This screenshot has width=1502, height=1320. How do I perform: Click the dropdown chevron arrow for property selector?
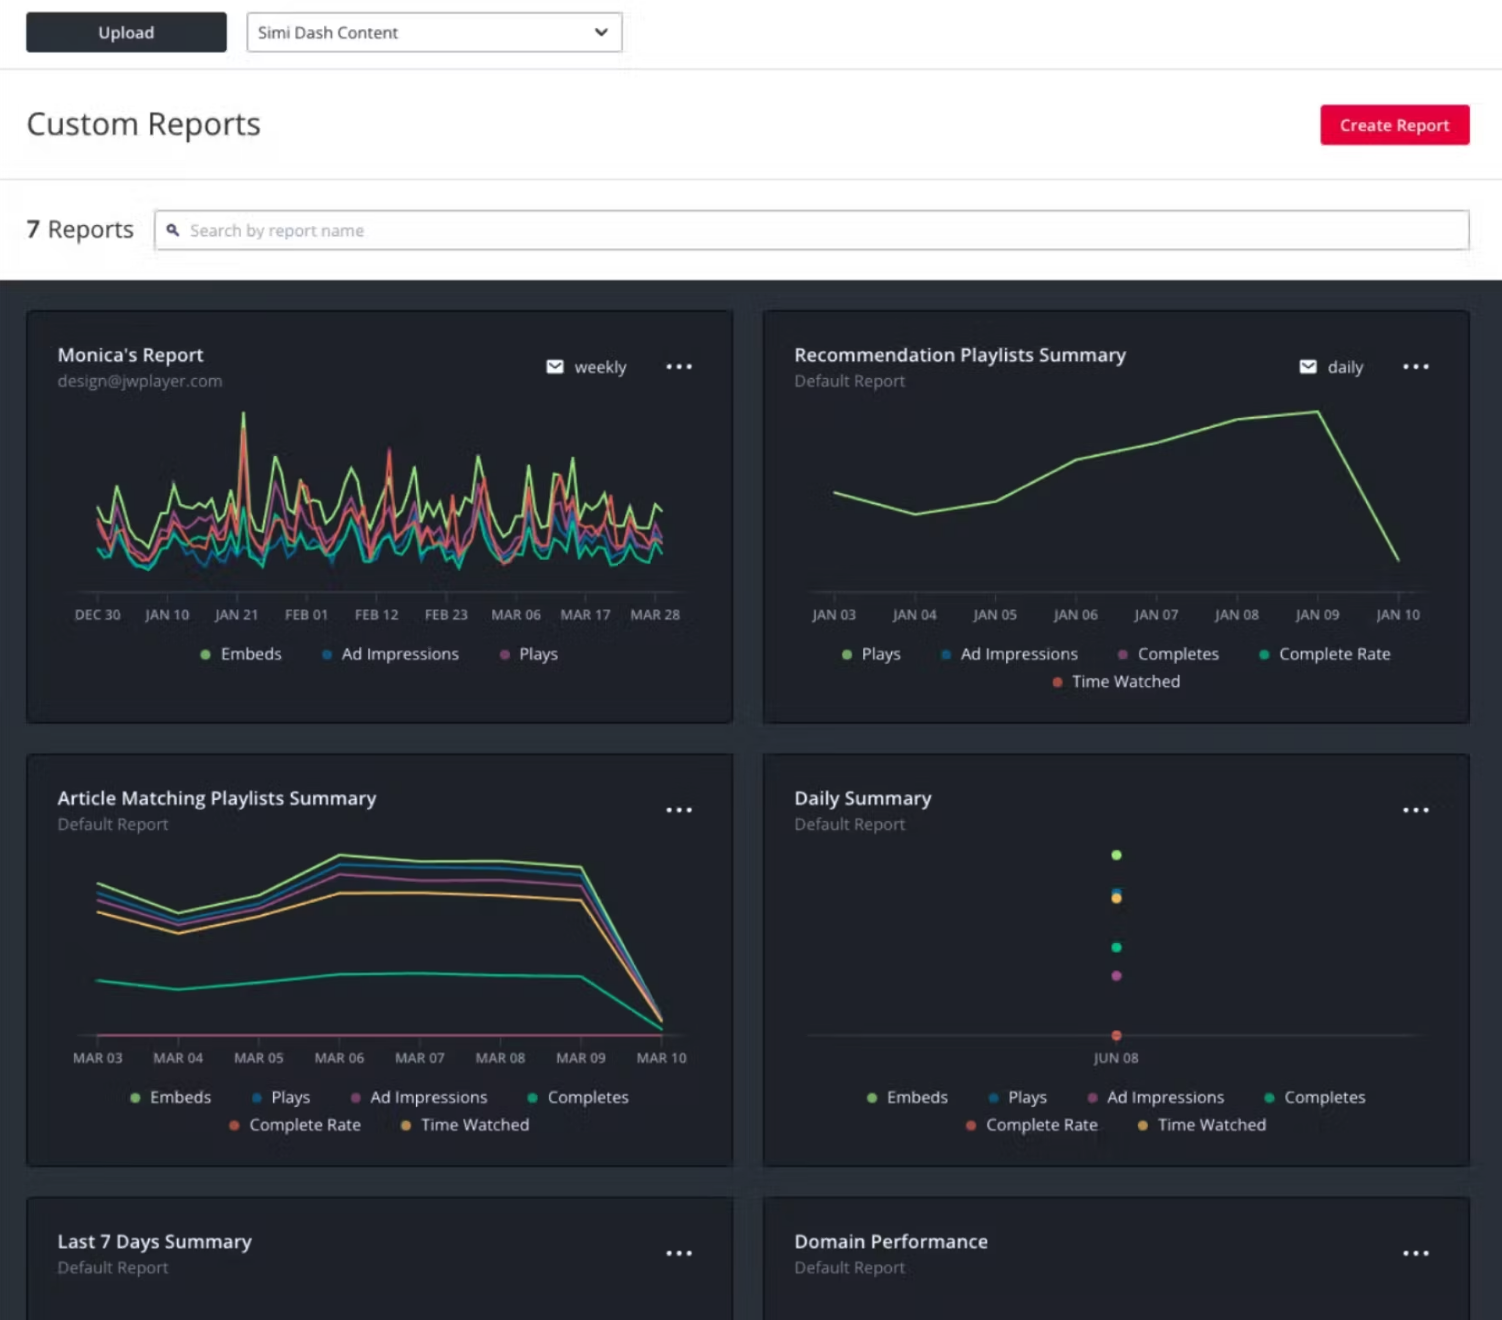(601, 32)
